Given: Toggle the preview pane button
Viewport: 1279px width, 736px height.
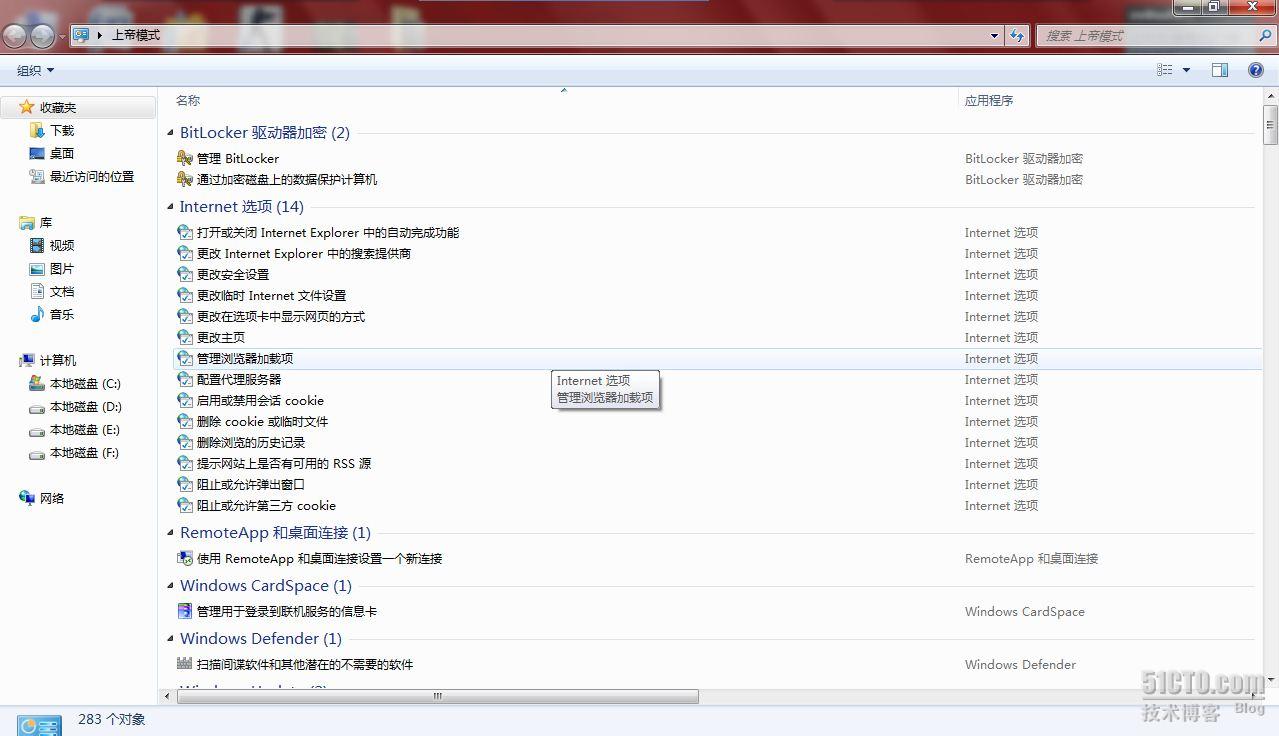Looking at the screenshot, I should tap(1220, 70).
